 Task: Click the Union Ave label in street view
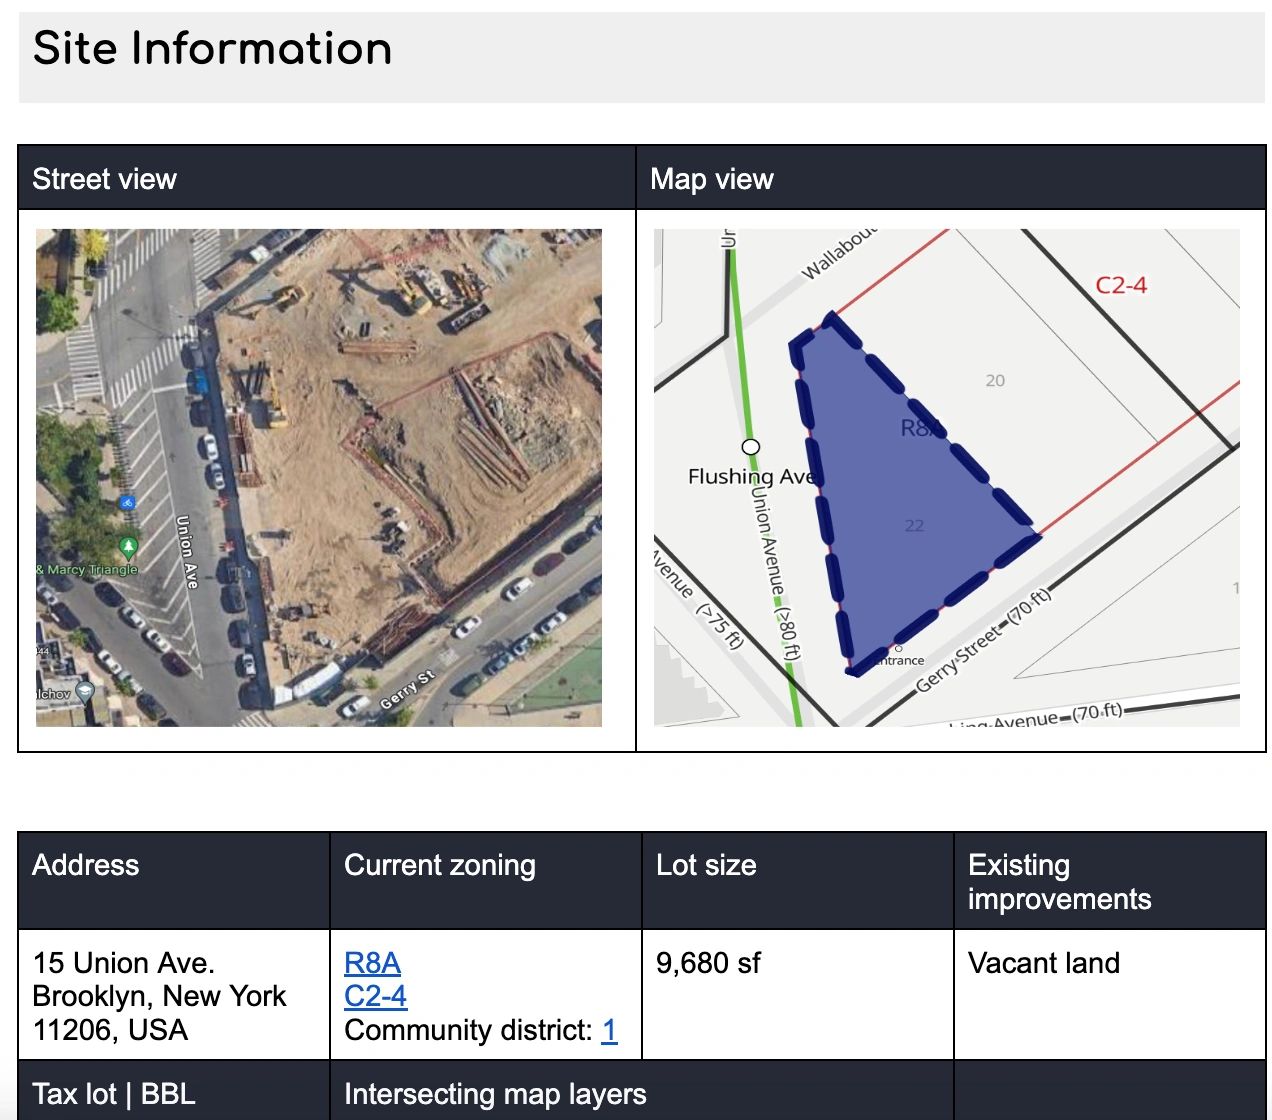(x=187, y=551)
